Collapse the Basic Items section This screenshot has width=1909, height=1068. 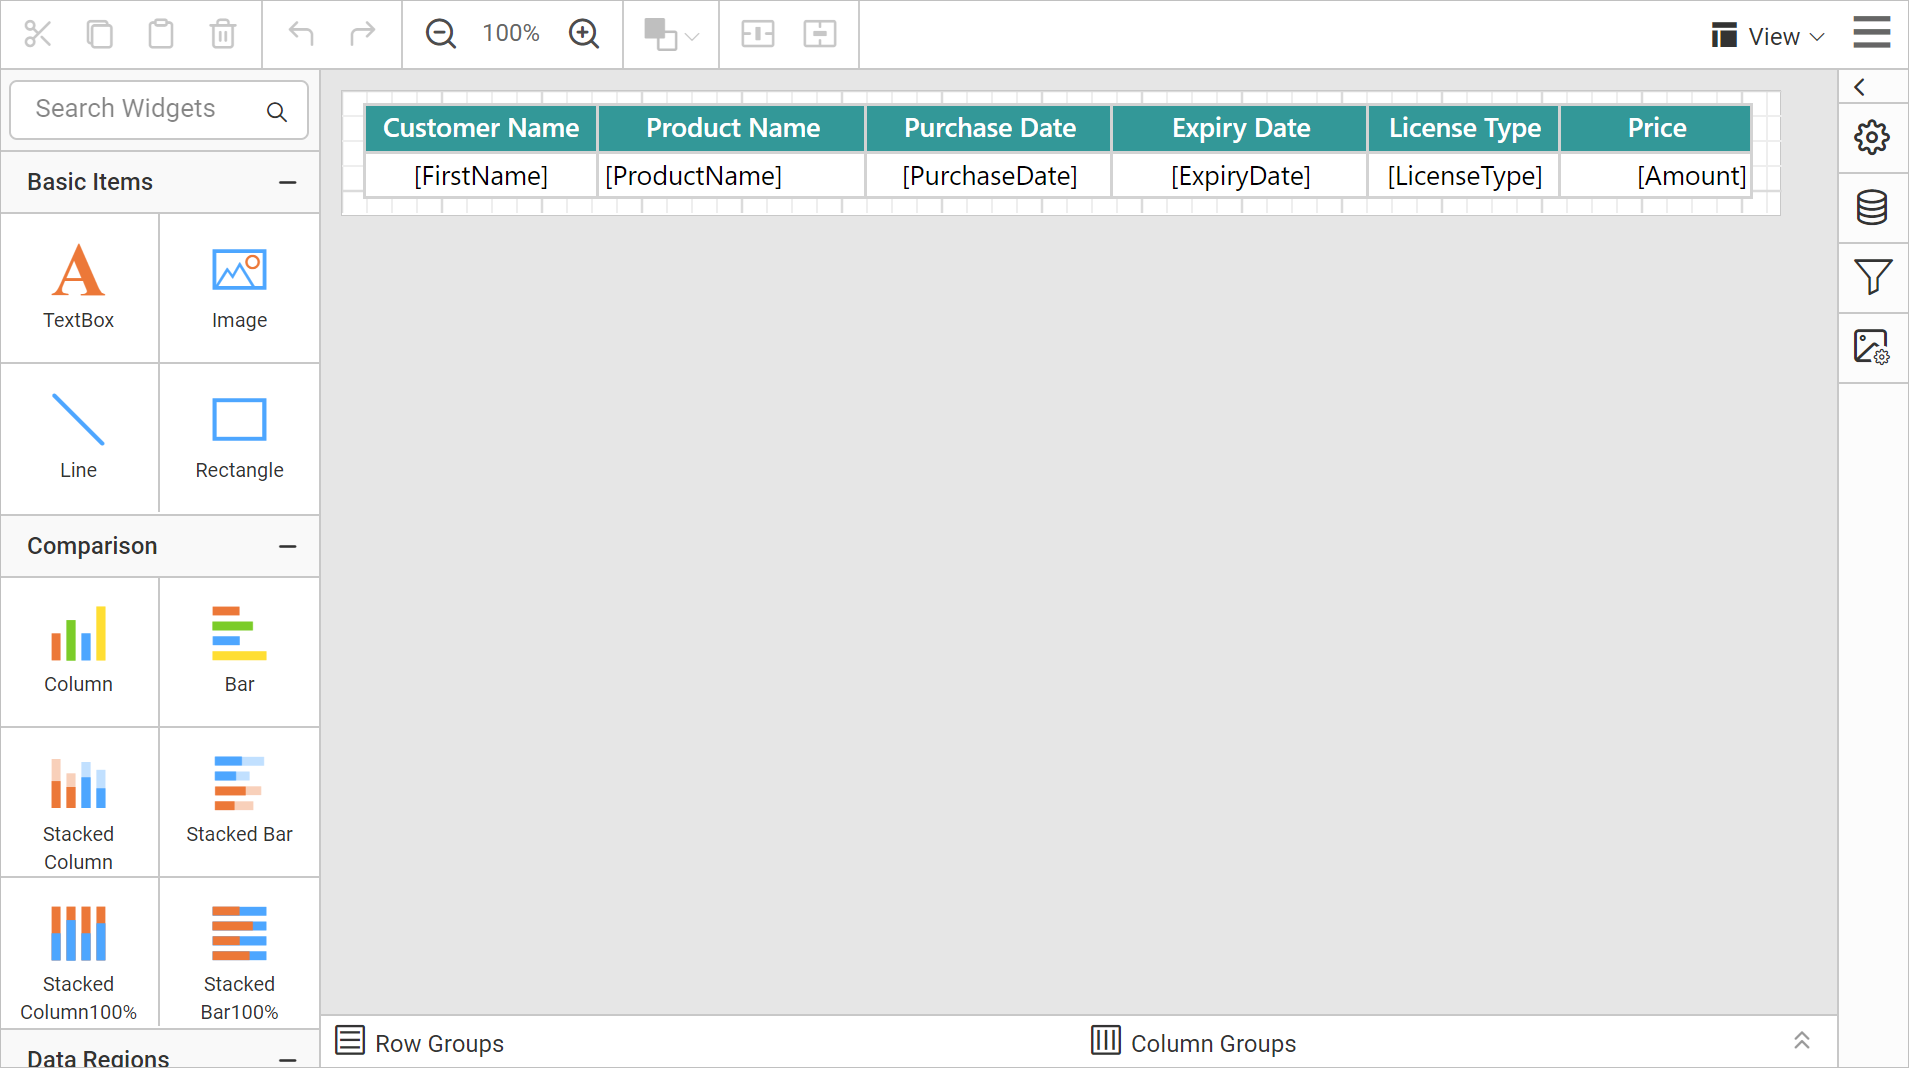[288, 182]
